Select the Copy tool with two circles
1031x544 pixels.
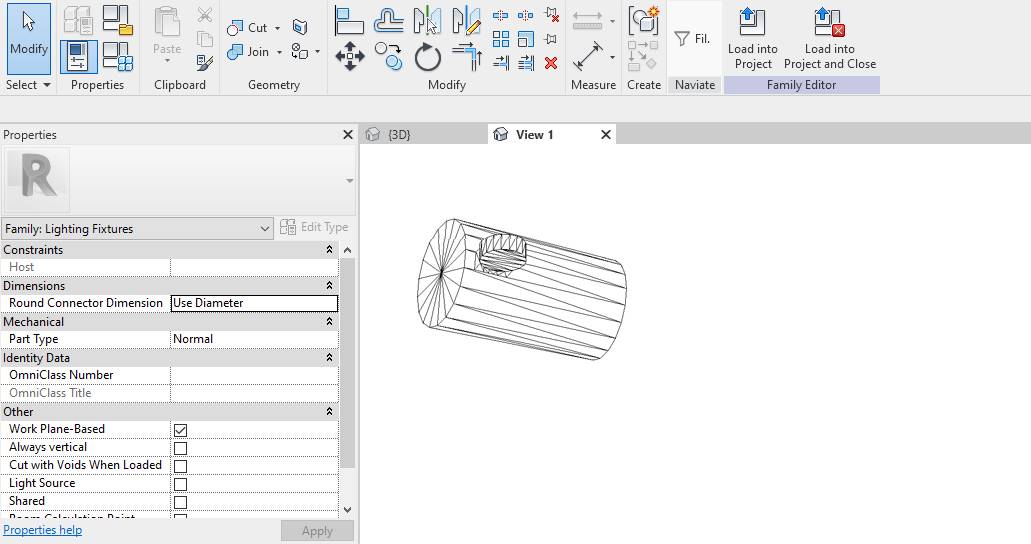(x=389, y=57)
